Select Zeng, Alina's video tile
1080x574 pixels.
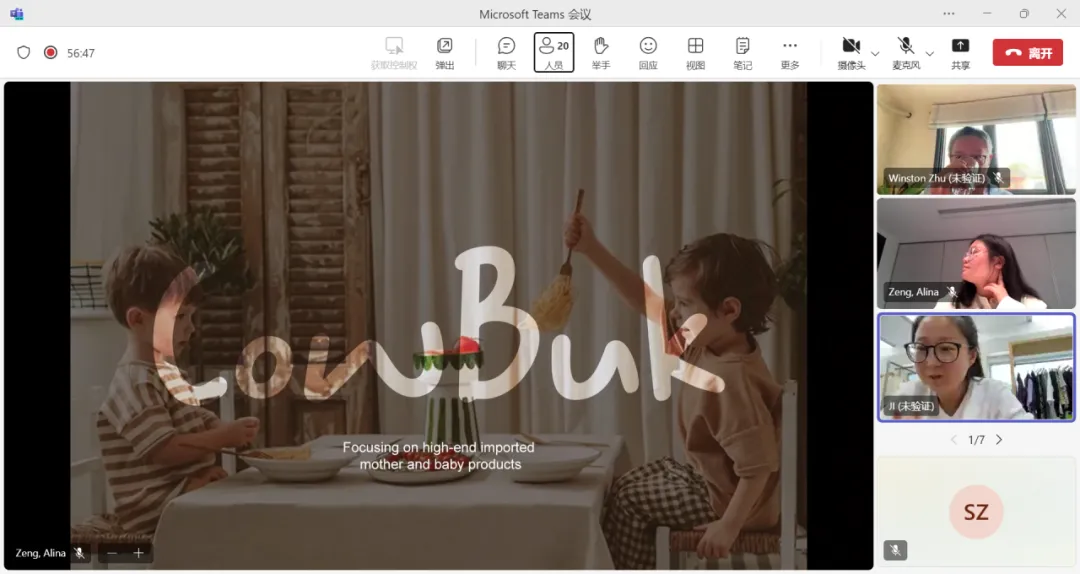(975, 253)
